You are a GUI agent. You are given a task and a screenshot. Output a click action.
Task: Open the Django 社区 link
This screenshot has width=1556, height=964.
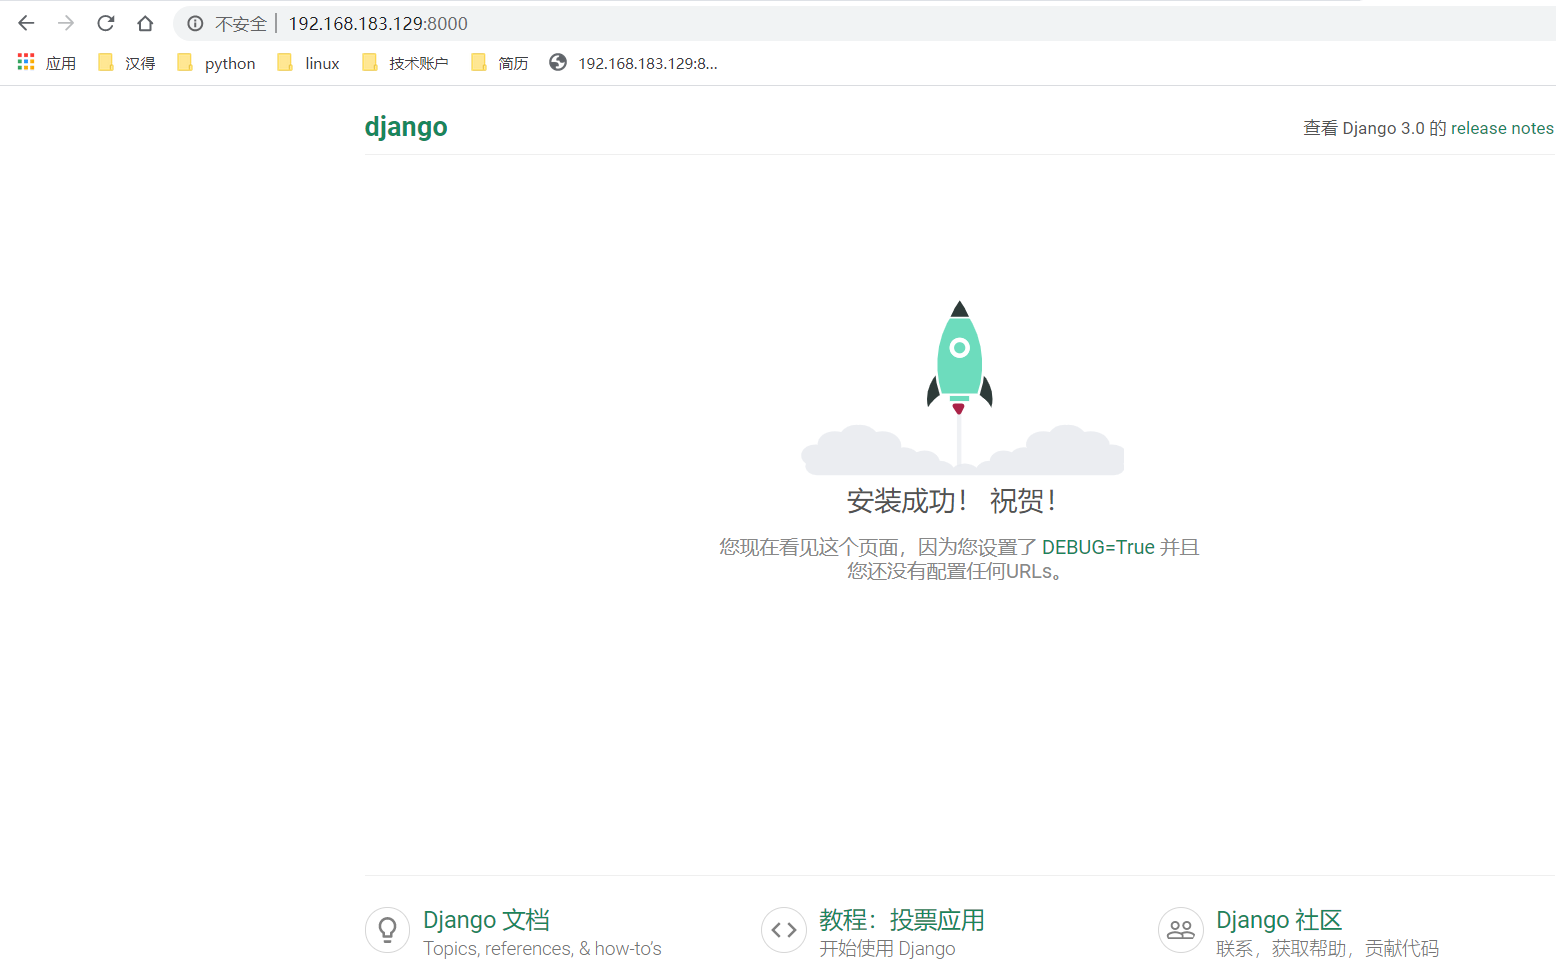[1279, 920]
